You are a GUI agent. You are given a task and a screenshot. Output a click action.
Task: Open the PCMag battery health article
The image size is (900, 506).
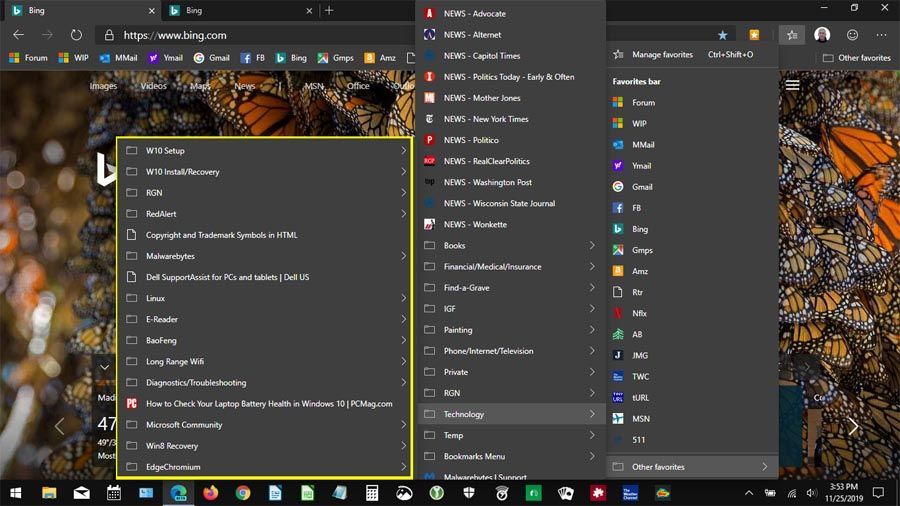pos(265,404)
